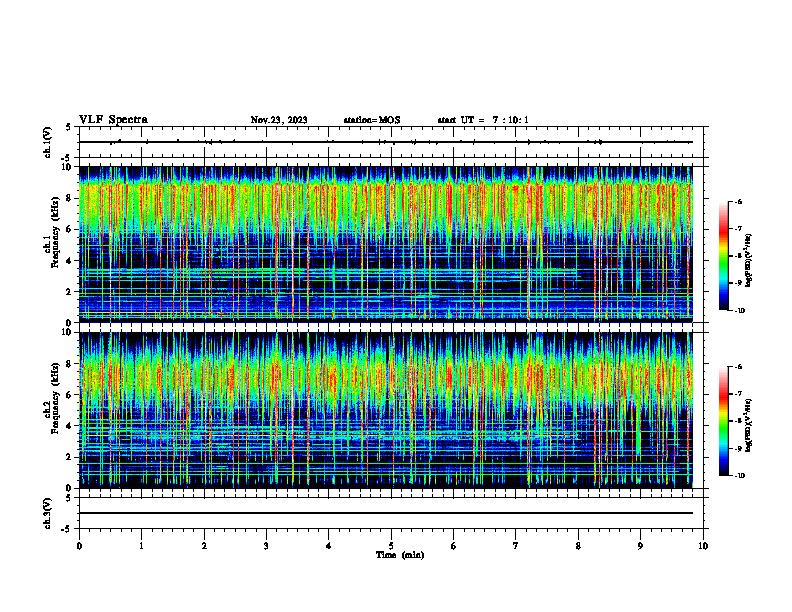Click the "-6" label on ch.2 colorbar
The height and width of the screenshot is (612, 792).
point(738,367)
